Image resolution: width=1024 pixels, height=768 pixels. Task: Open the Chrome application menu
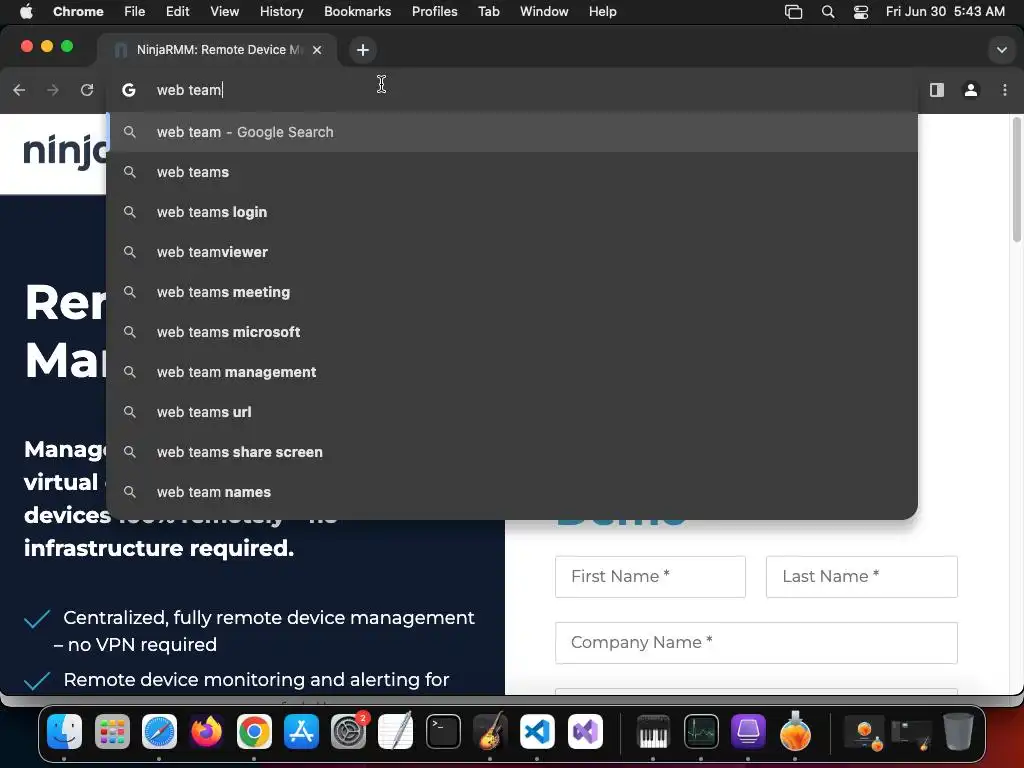(78, 11)
